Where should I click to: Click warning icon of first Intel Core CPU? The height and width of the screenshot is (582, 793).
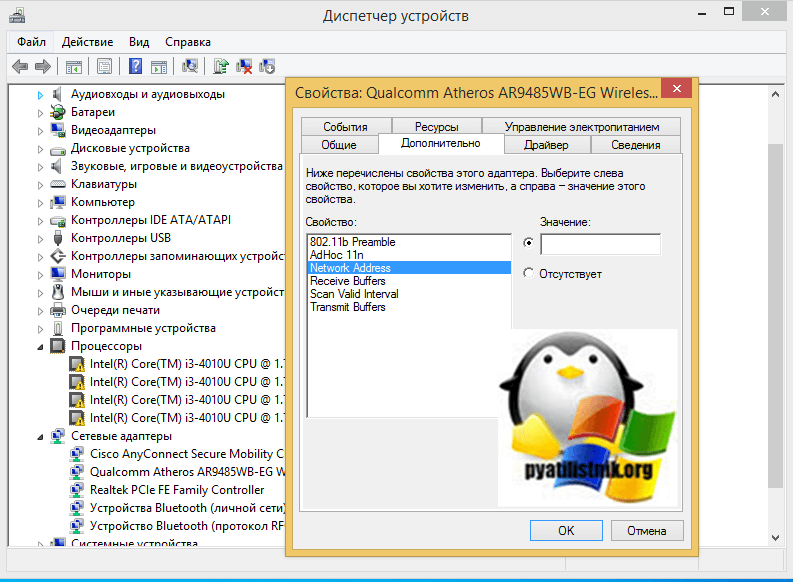[x=77, y=364]
